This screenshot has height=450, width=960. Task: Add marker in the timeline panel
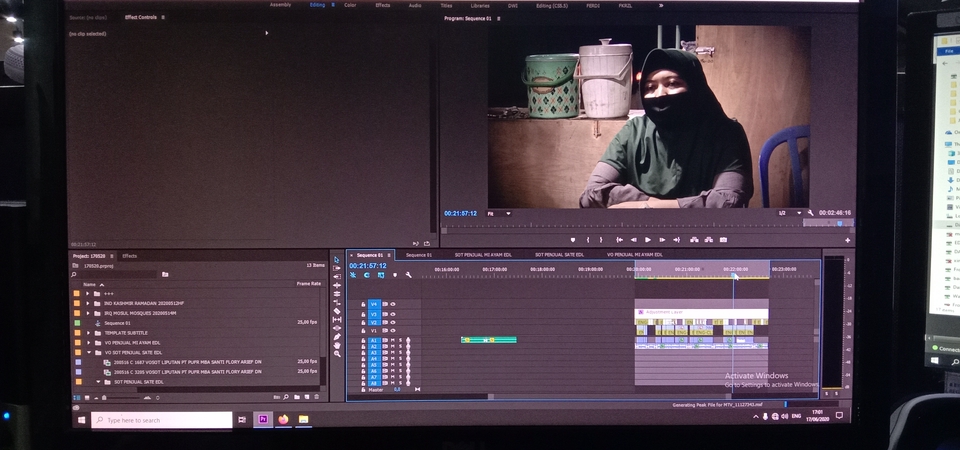click(x=395, y=276)
